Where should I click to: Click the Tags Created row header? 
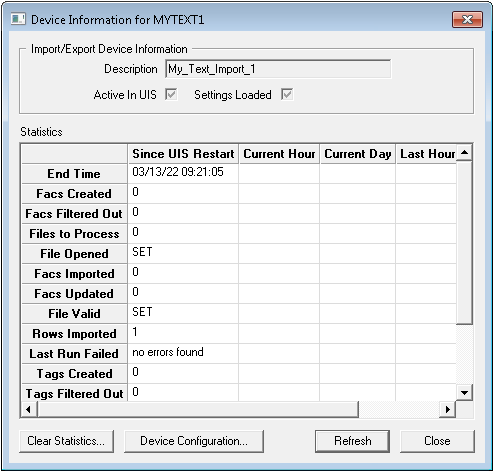tap(74, 374)
